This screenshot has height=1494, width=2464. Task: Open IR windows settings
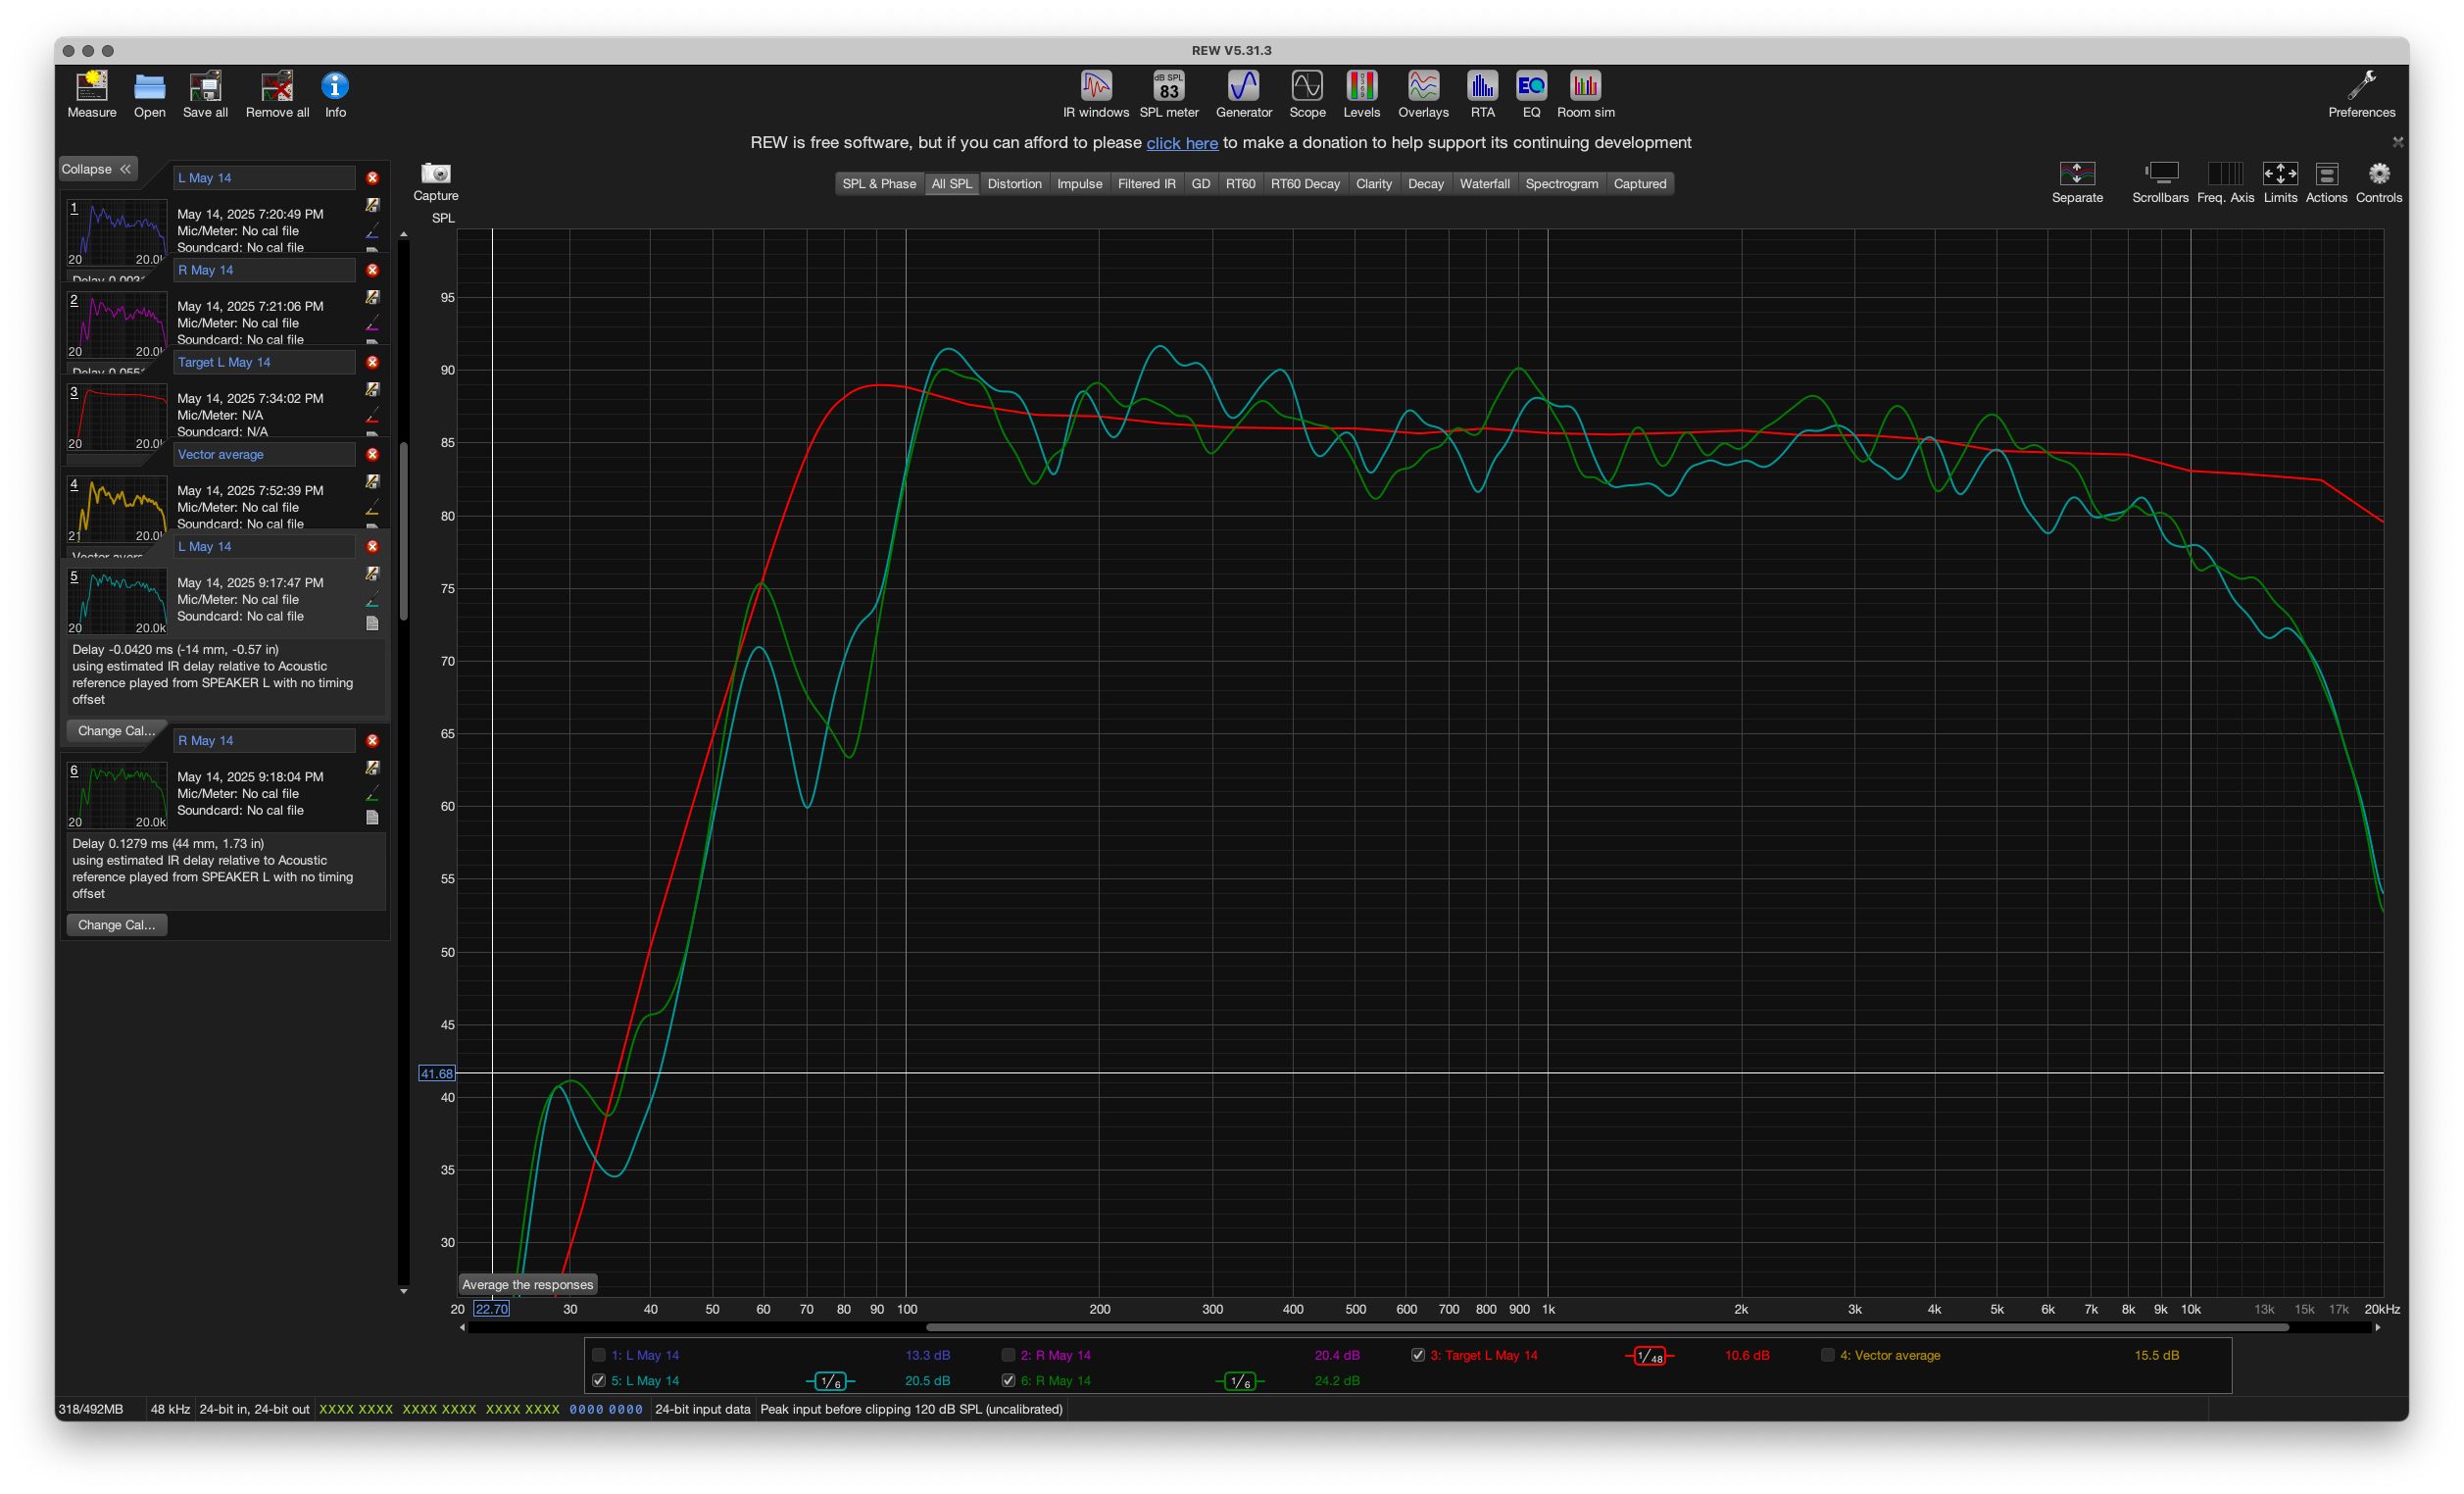[1095, 94]
